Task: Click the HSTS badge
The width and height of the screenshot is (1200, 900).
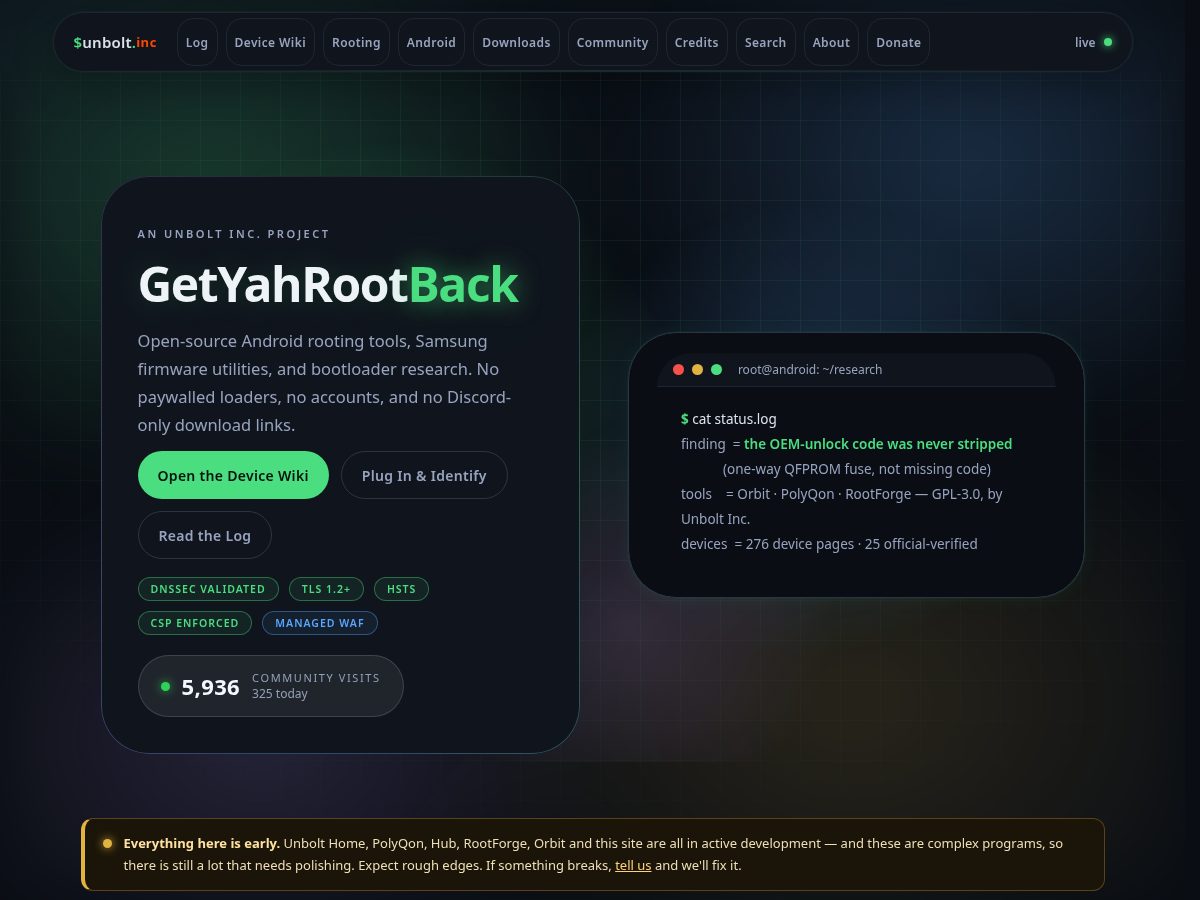Action: tap(401, 589)
